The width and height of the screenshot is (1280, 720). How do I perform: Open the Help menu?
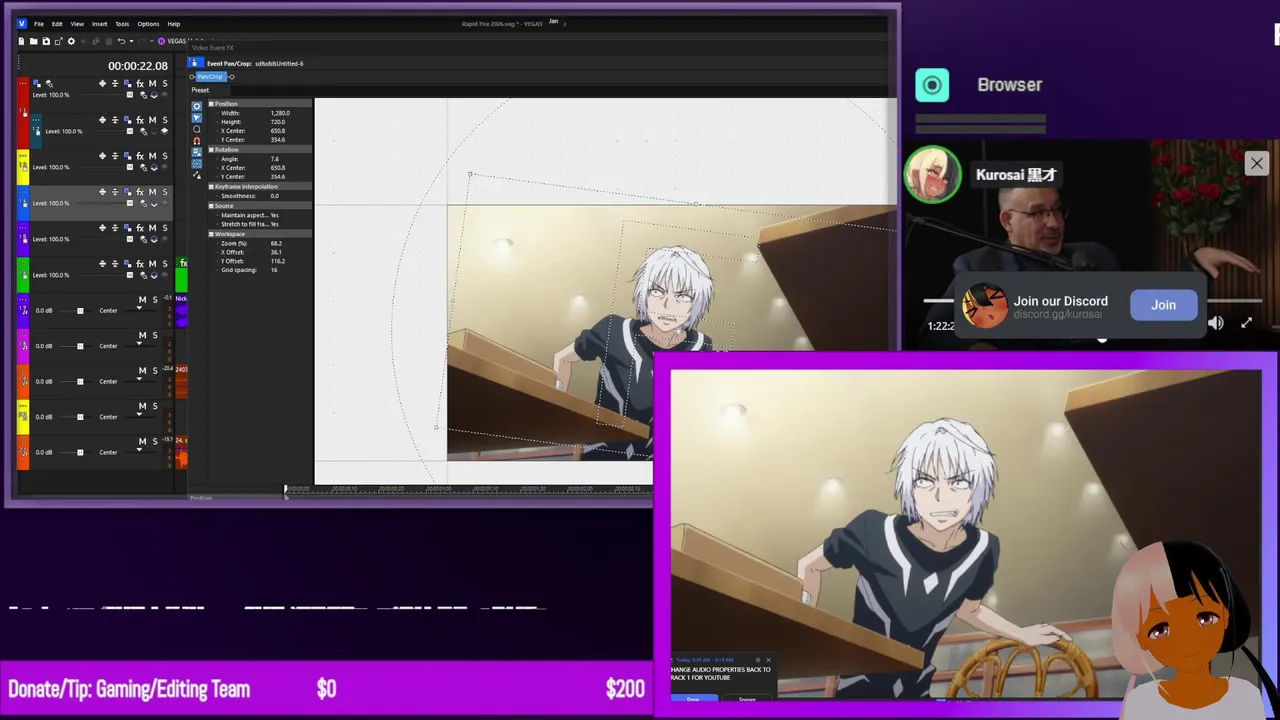coord(174,24)
